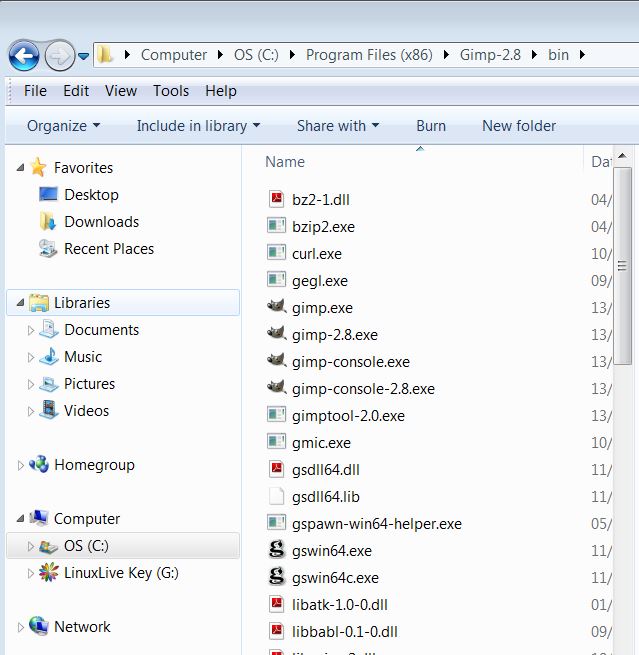Click the gsdll64.lib blank file icon

[276, 496]
